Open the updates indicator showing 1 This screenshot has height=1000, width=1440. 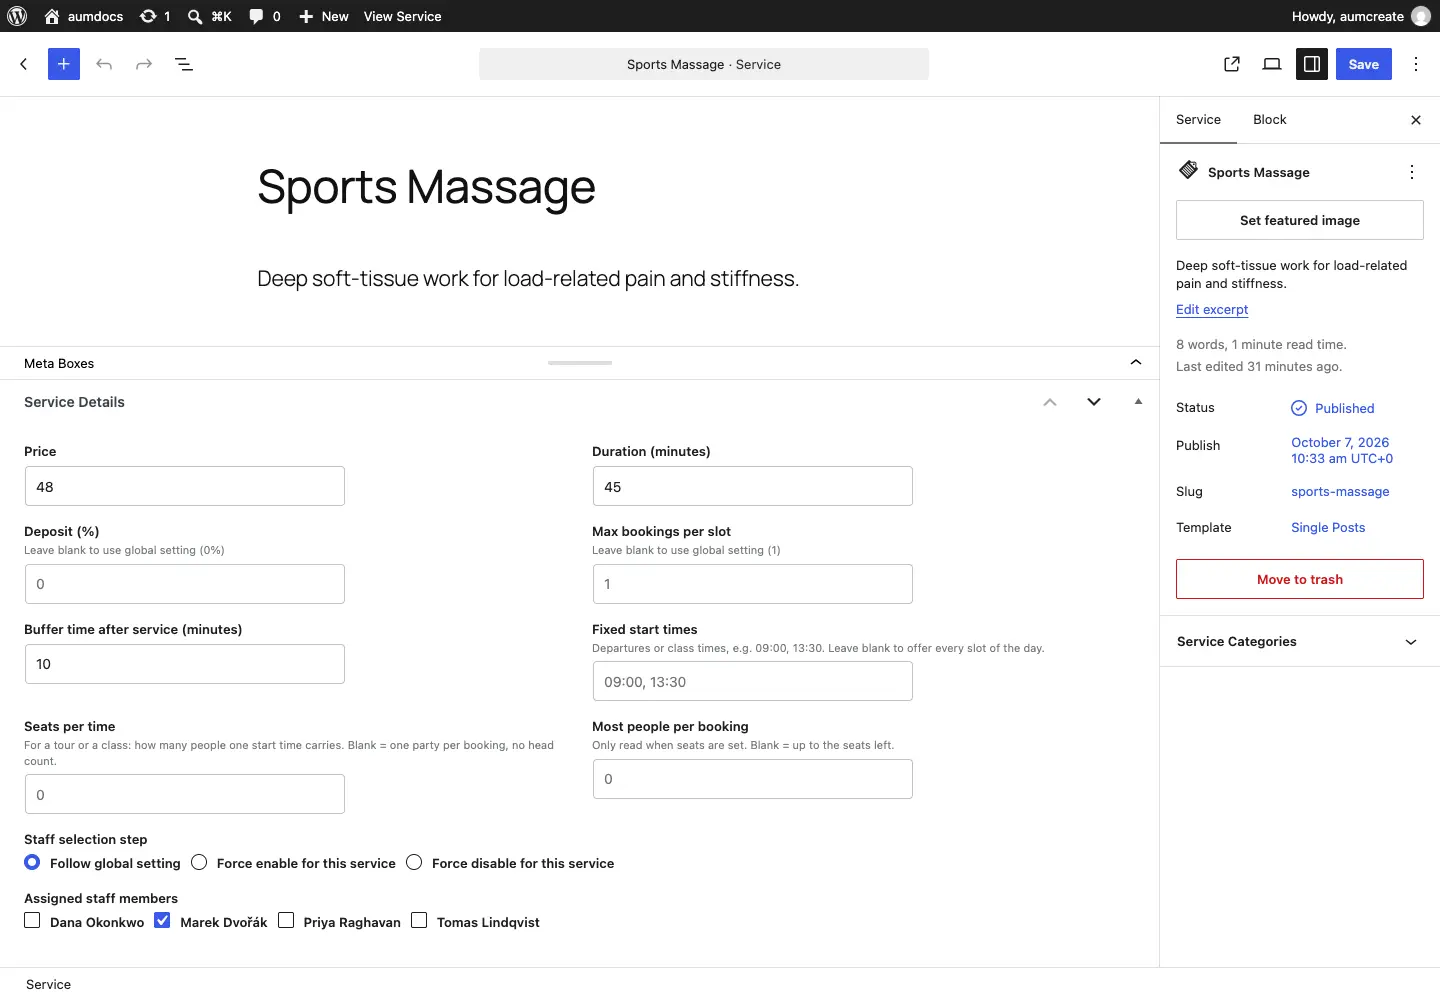click(155, 16)
